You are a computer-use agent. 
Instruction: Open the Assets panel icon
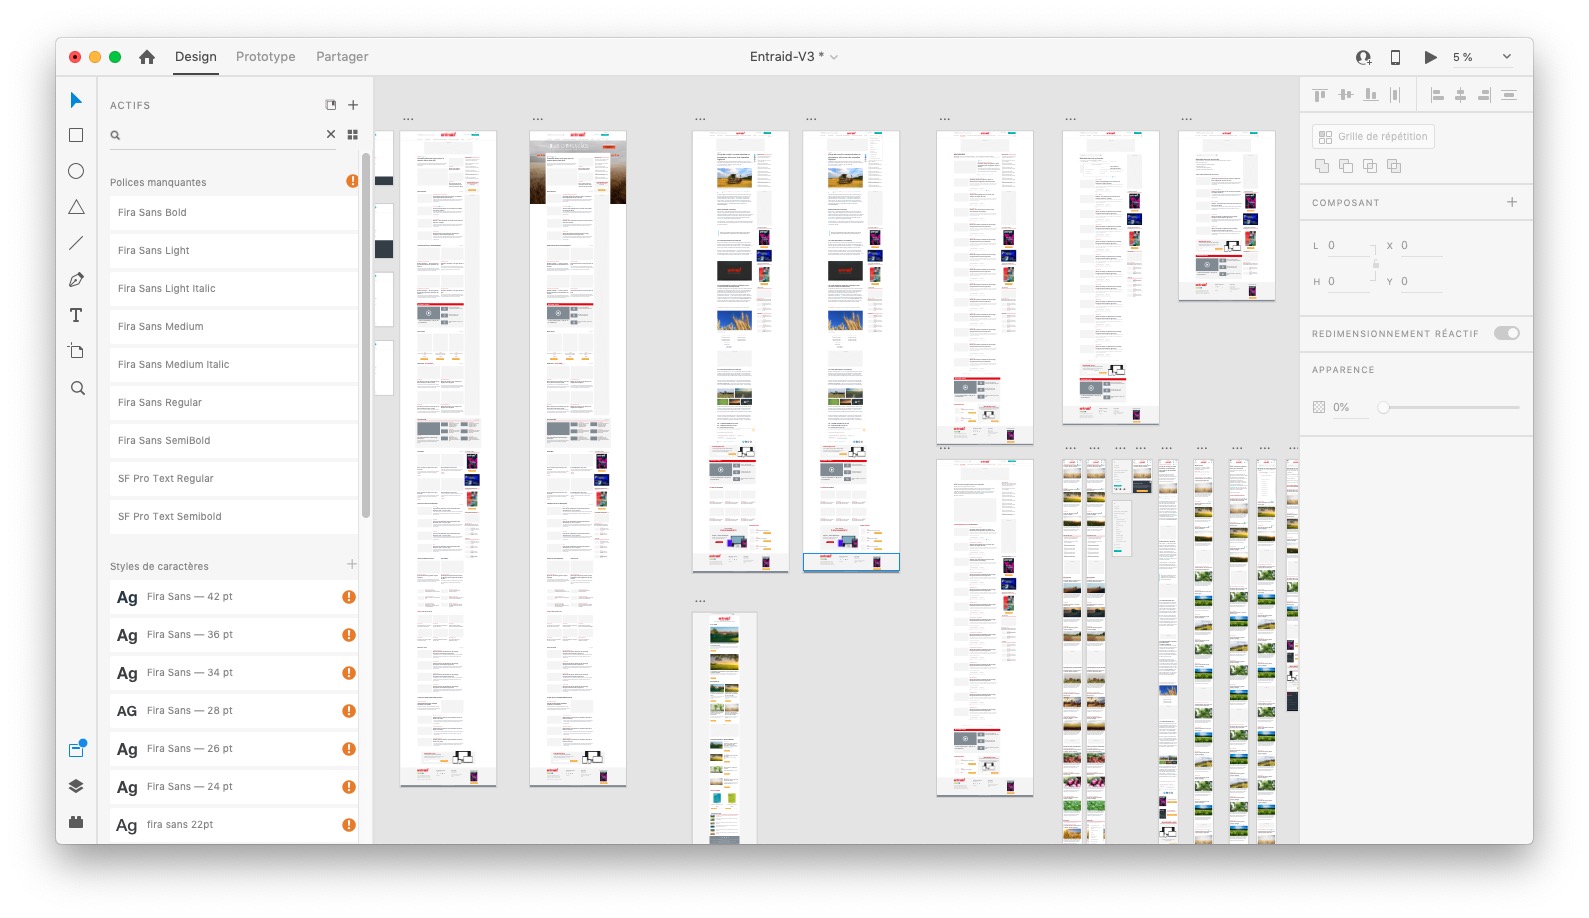click(76, 749)
